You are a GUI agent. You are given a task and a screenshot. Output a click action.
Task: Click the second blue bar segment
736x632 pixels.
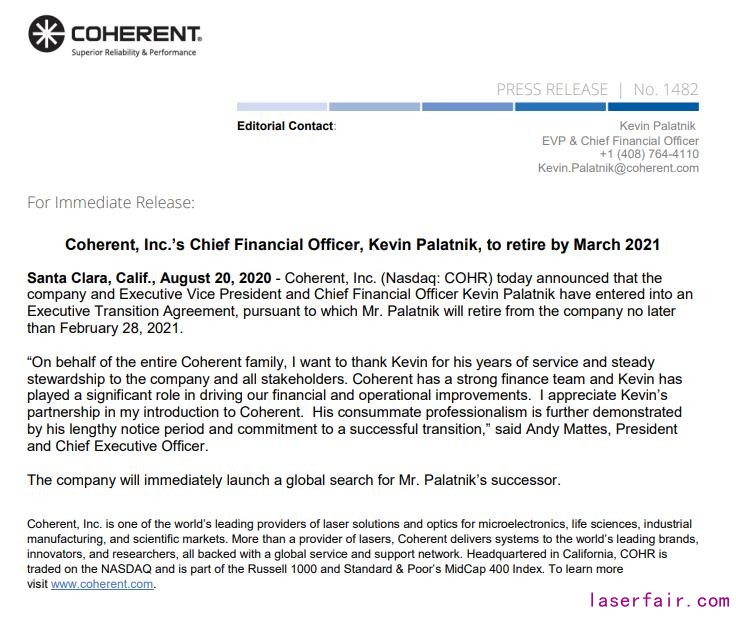click(x=374, y=107)
